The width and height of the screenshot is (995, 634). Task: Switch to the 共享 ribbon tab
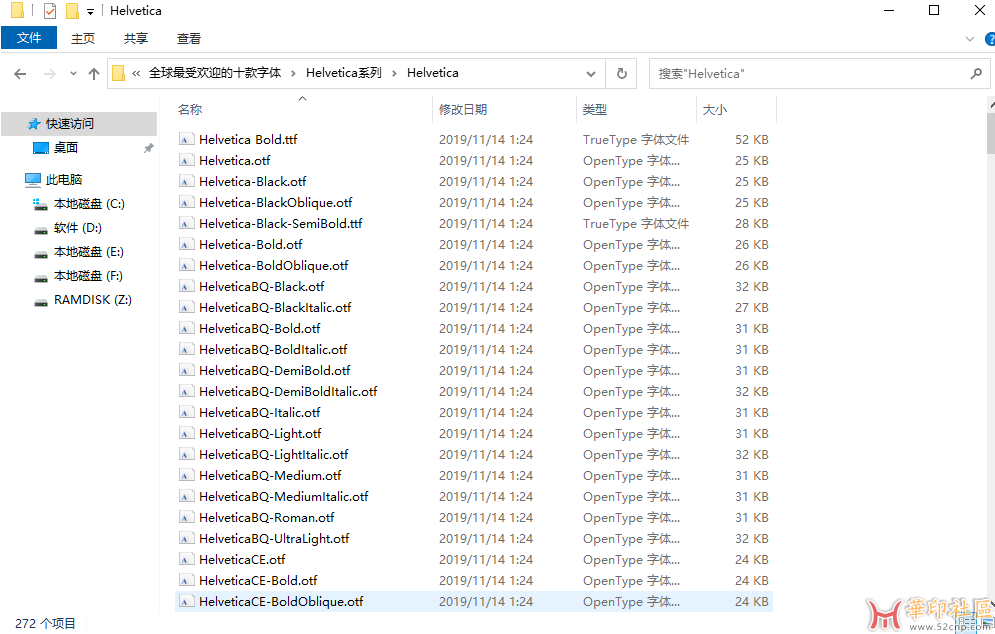click(x=135, y=39)
